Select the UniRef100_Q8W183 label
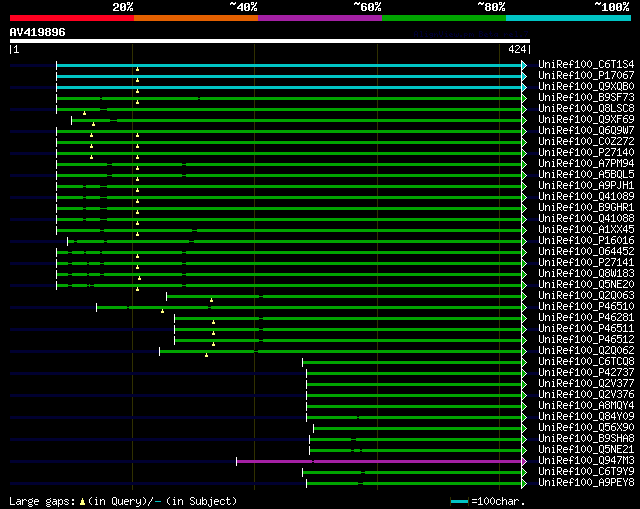 [x=586, y=274]
